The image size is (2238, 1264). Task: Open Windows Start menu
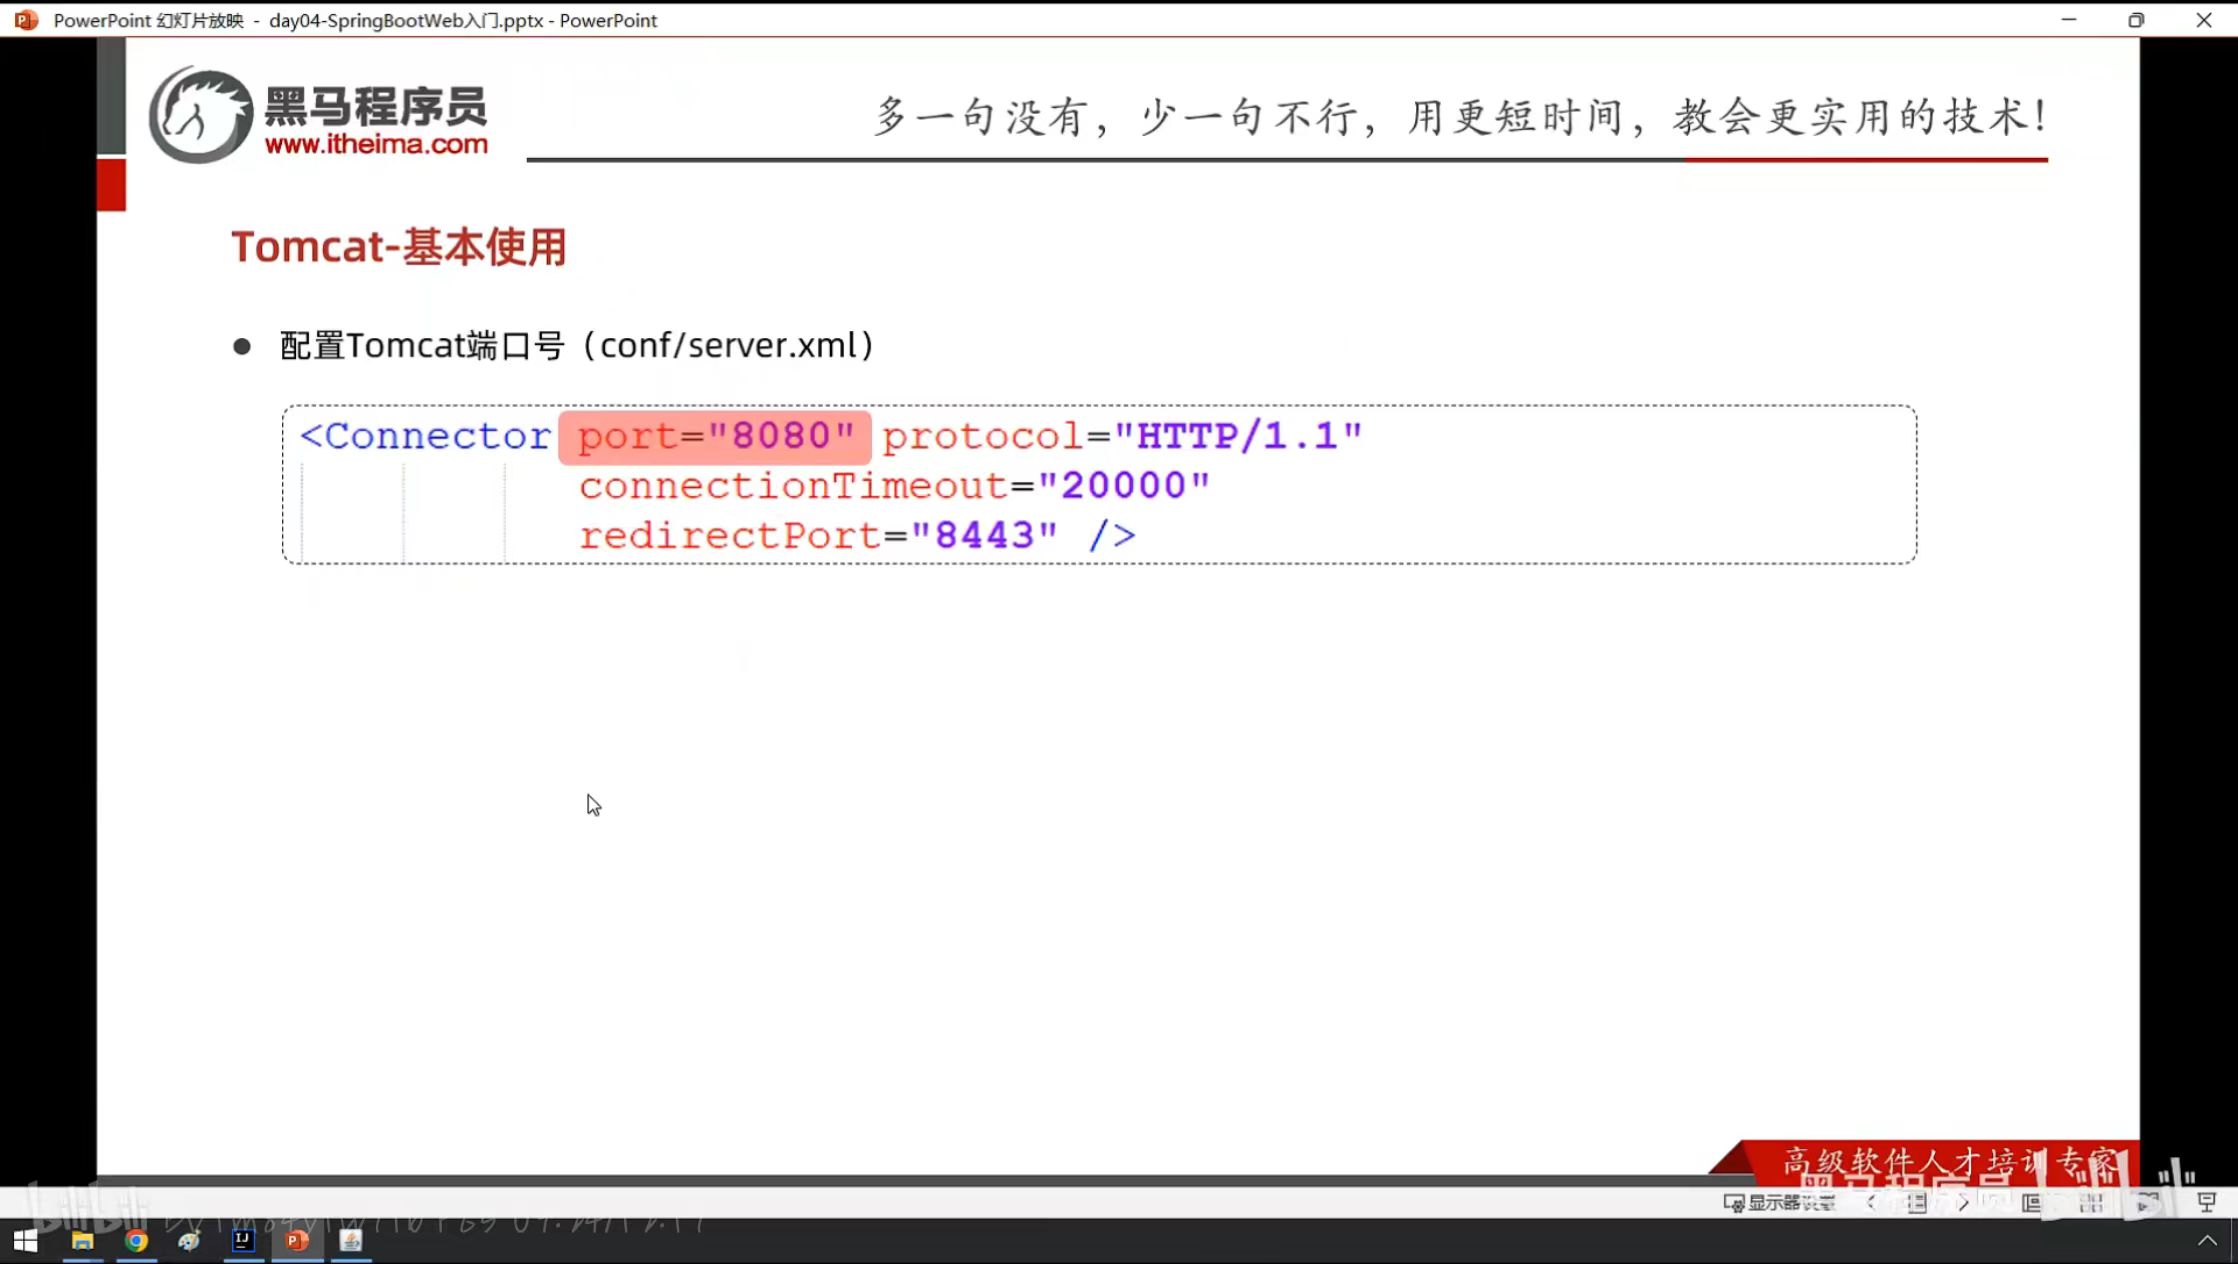pyautogui.click(x=25, y=1241)
